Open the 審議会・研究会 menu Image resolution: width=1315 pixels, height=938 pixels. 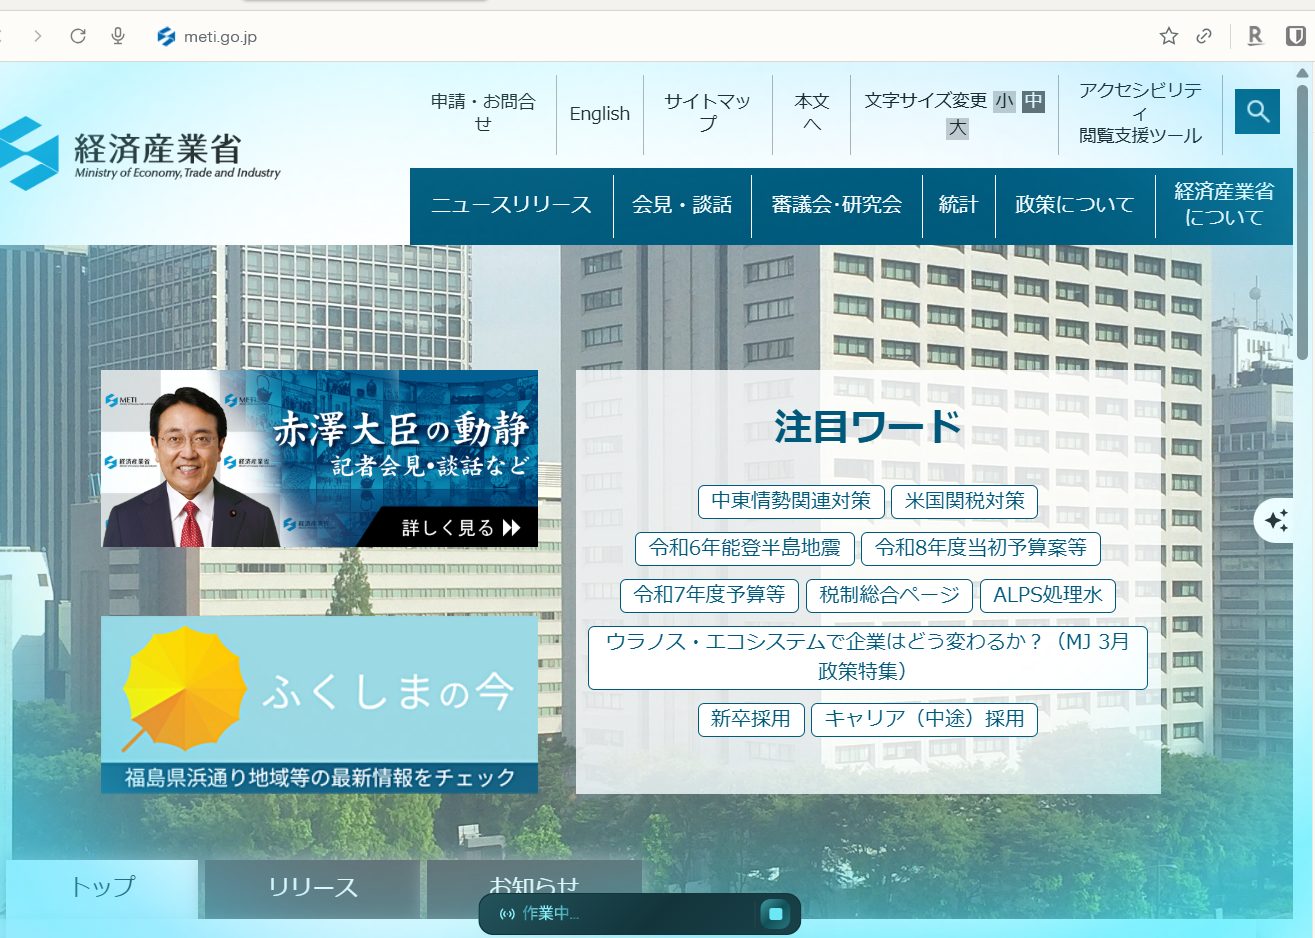click(836, 205)
